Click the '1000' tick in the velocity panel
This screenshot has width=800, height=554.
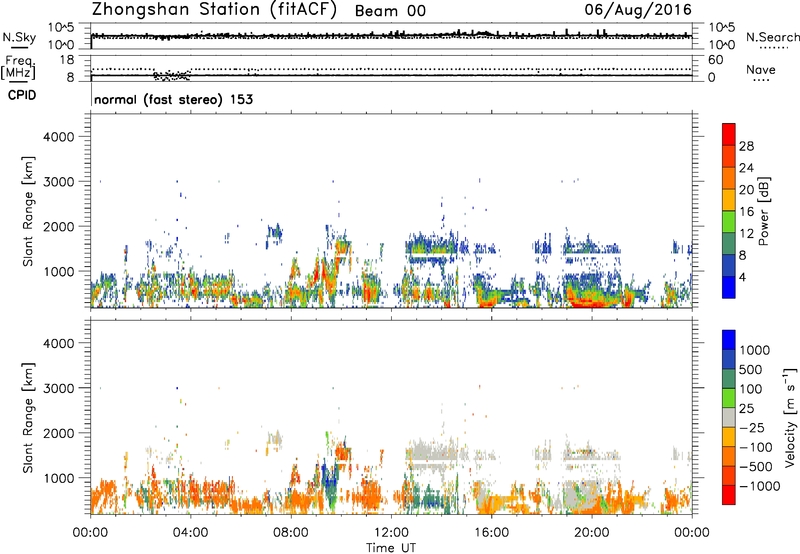tap(58, 478)
